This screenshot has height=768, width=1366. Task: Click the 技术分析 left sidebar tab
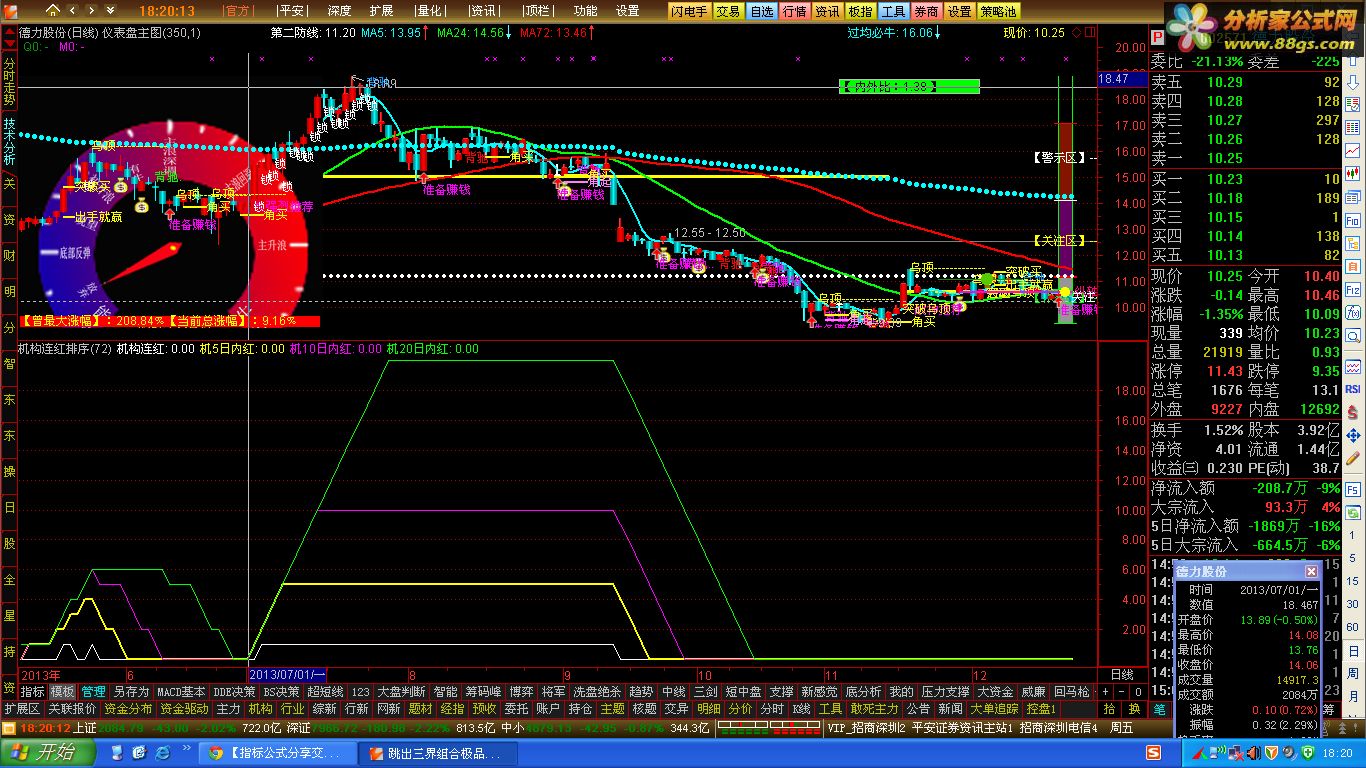8,140
